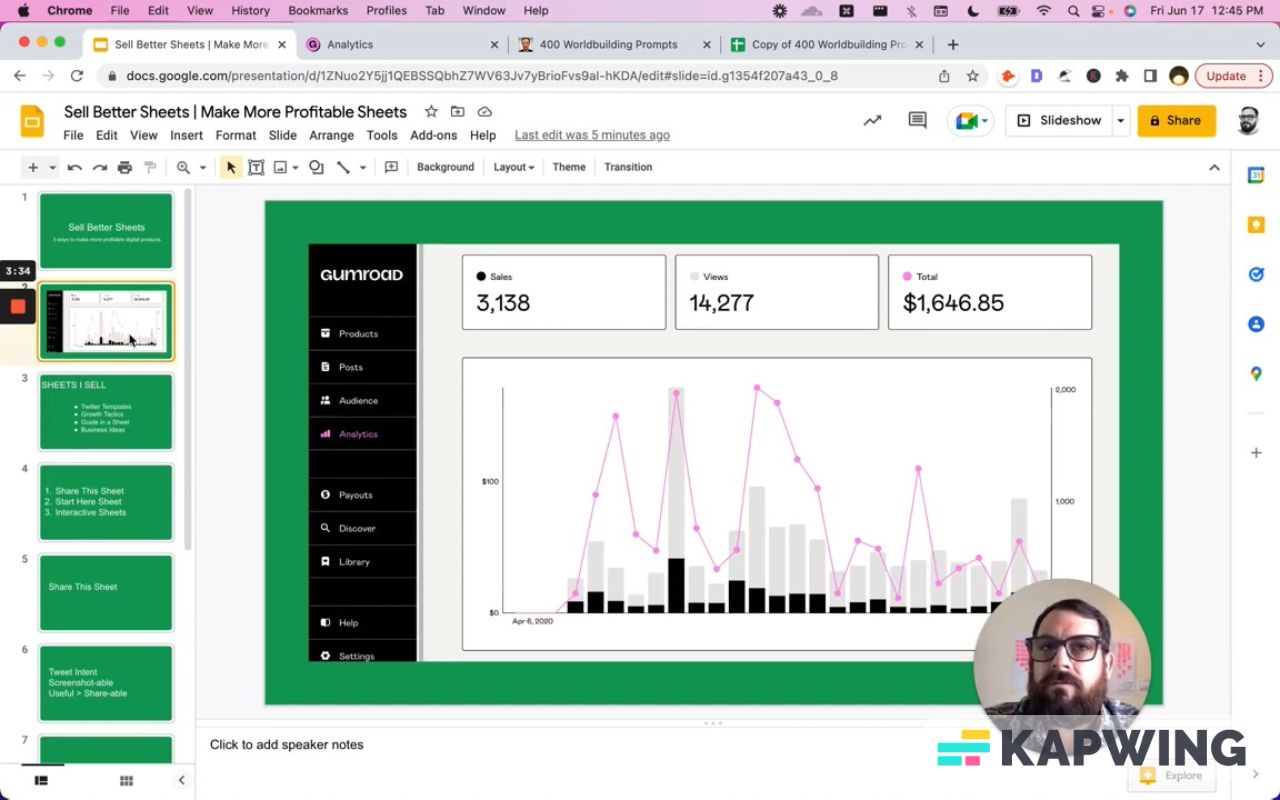Select the Sell Better Sheets slide 1 thumbnail
Viewport: 1280px width, 800px height.
click(x=106, y=231)
